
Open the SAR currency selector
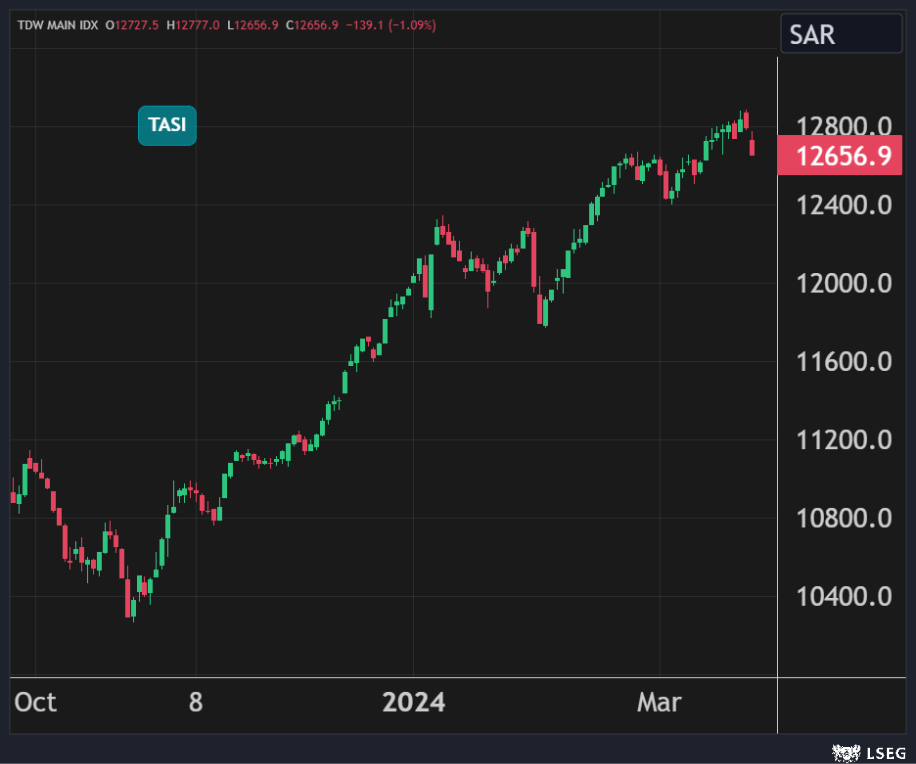840,34
